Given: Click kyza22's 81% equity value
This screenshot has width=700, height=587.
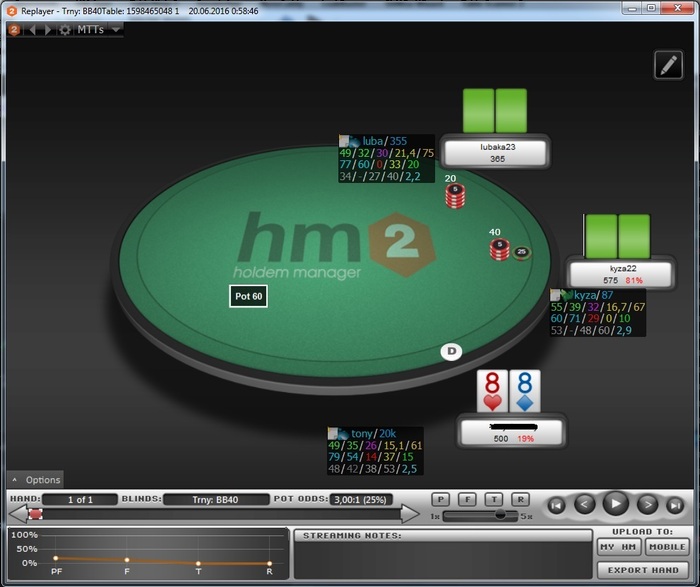Looking at the screenshot, I should (x=634, y=280).
